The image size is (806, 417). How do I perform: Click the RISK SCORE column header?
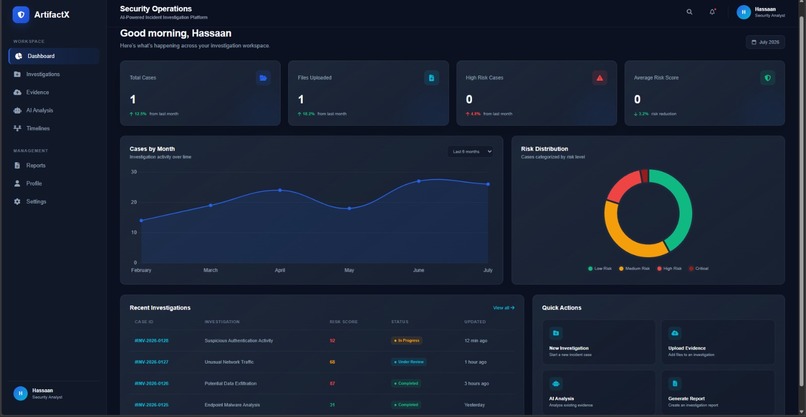344,322
